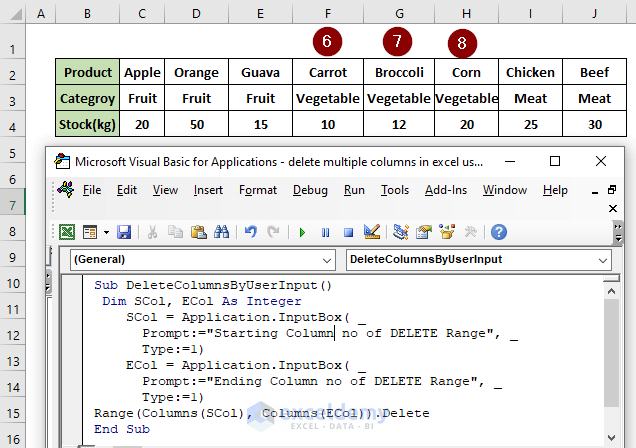Click the Redo arrow icon
Image resolution: width=636 pixels, height=448 pixels.
click(x=273, y=232)
